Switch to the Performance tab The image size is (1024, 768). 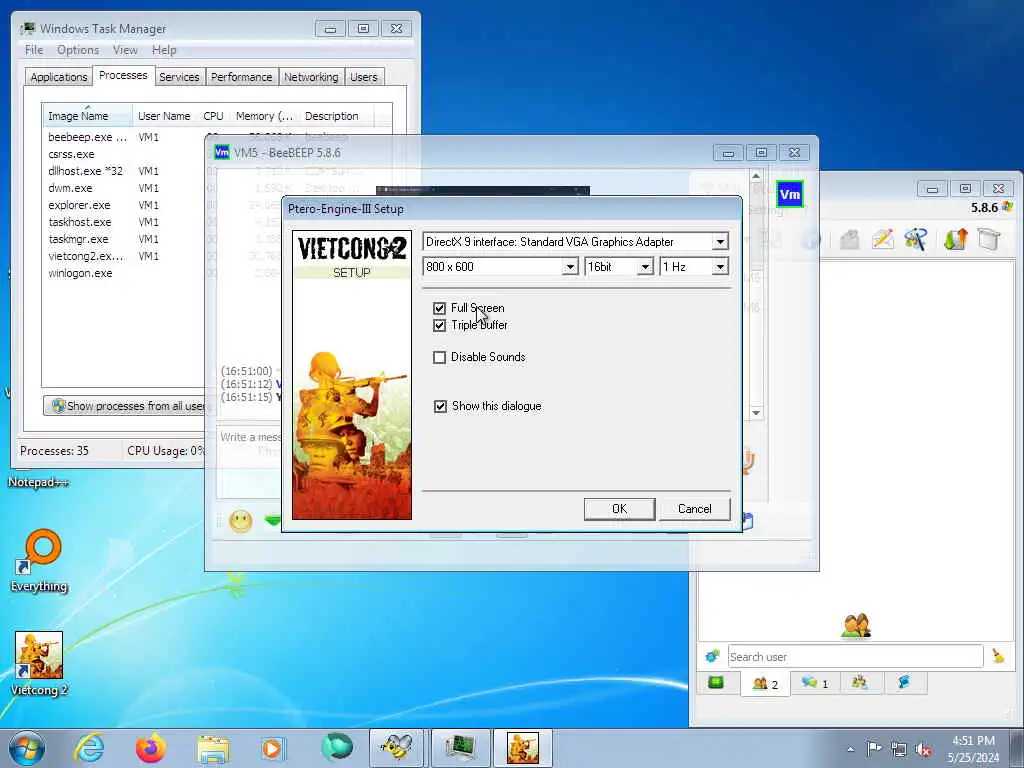pyautogui.click(x=242, y=77)
